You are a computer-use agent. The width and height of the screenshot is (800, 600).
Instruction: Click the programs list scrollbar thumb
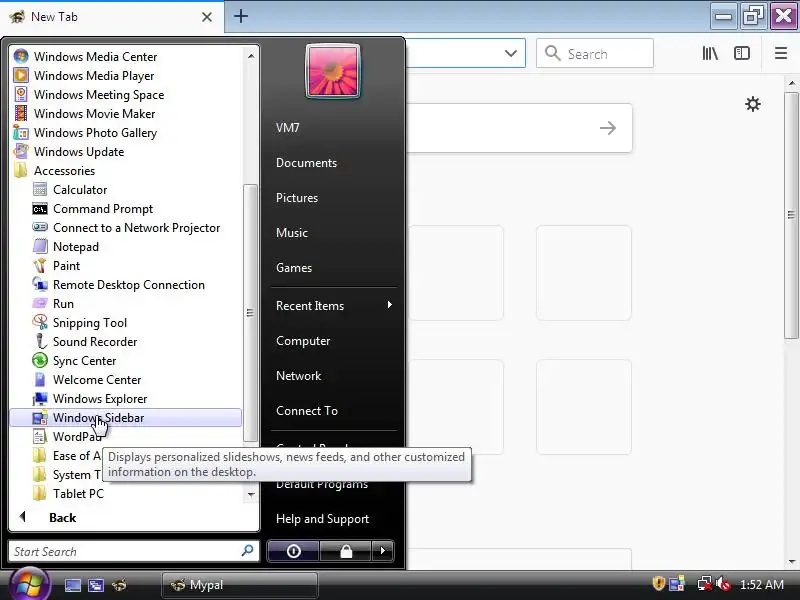pos(250,313)
